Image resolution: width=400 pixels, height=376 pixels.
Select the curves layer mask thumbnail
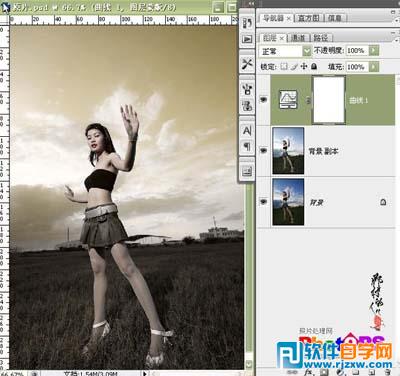(x=329, y=100)
